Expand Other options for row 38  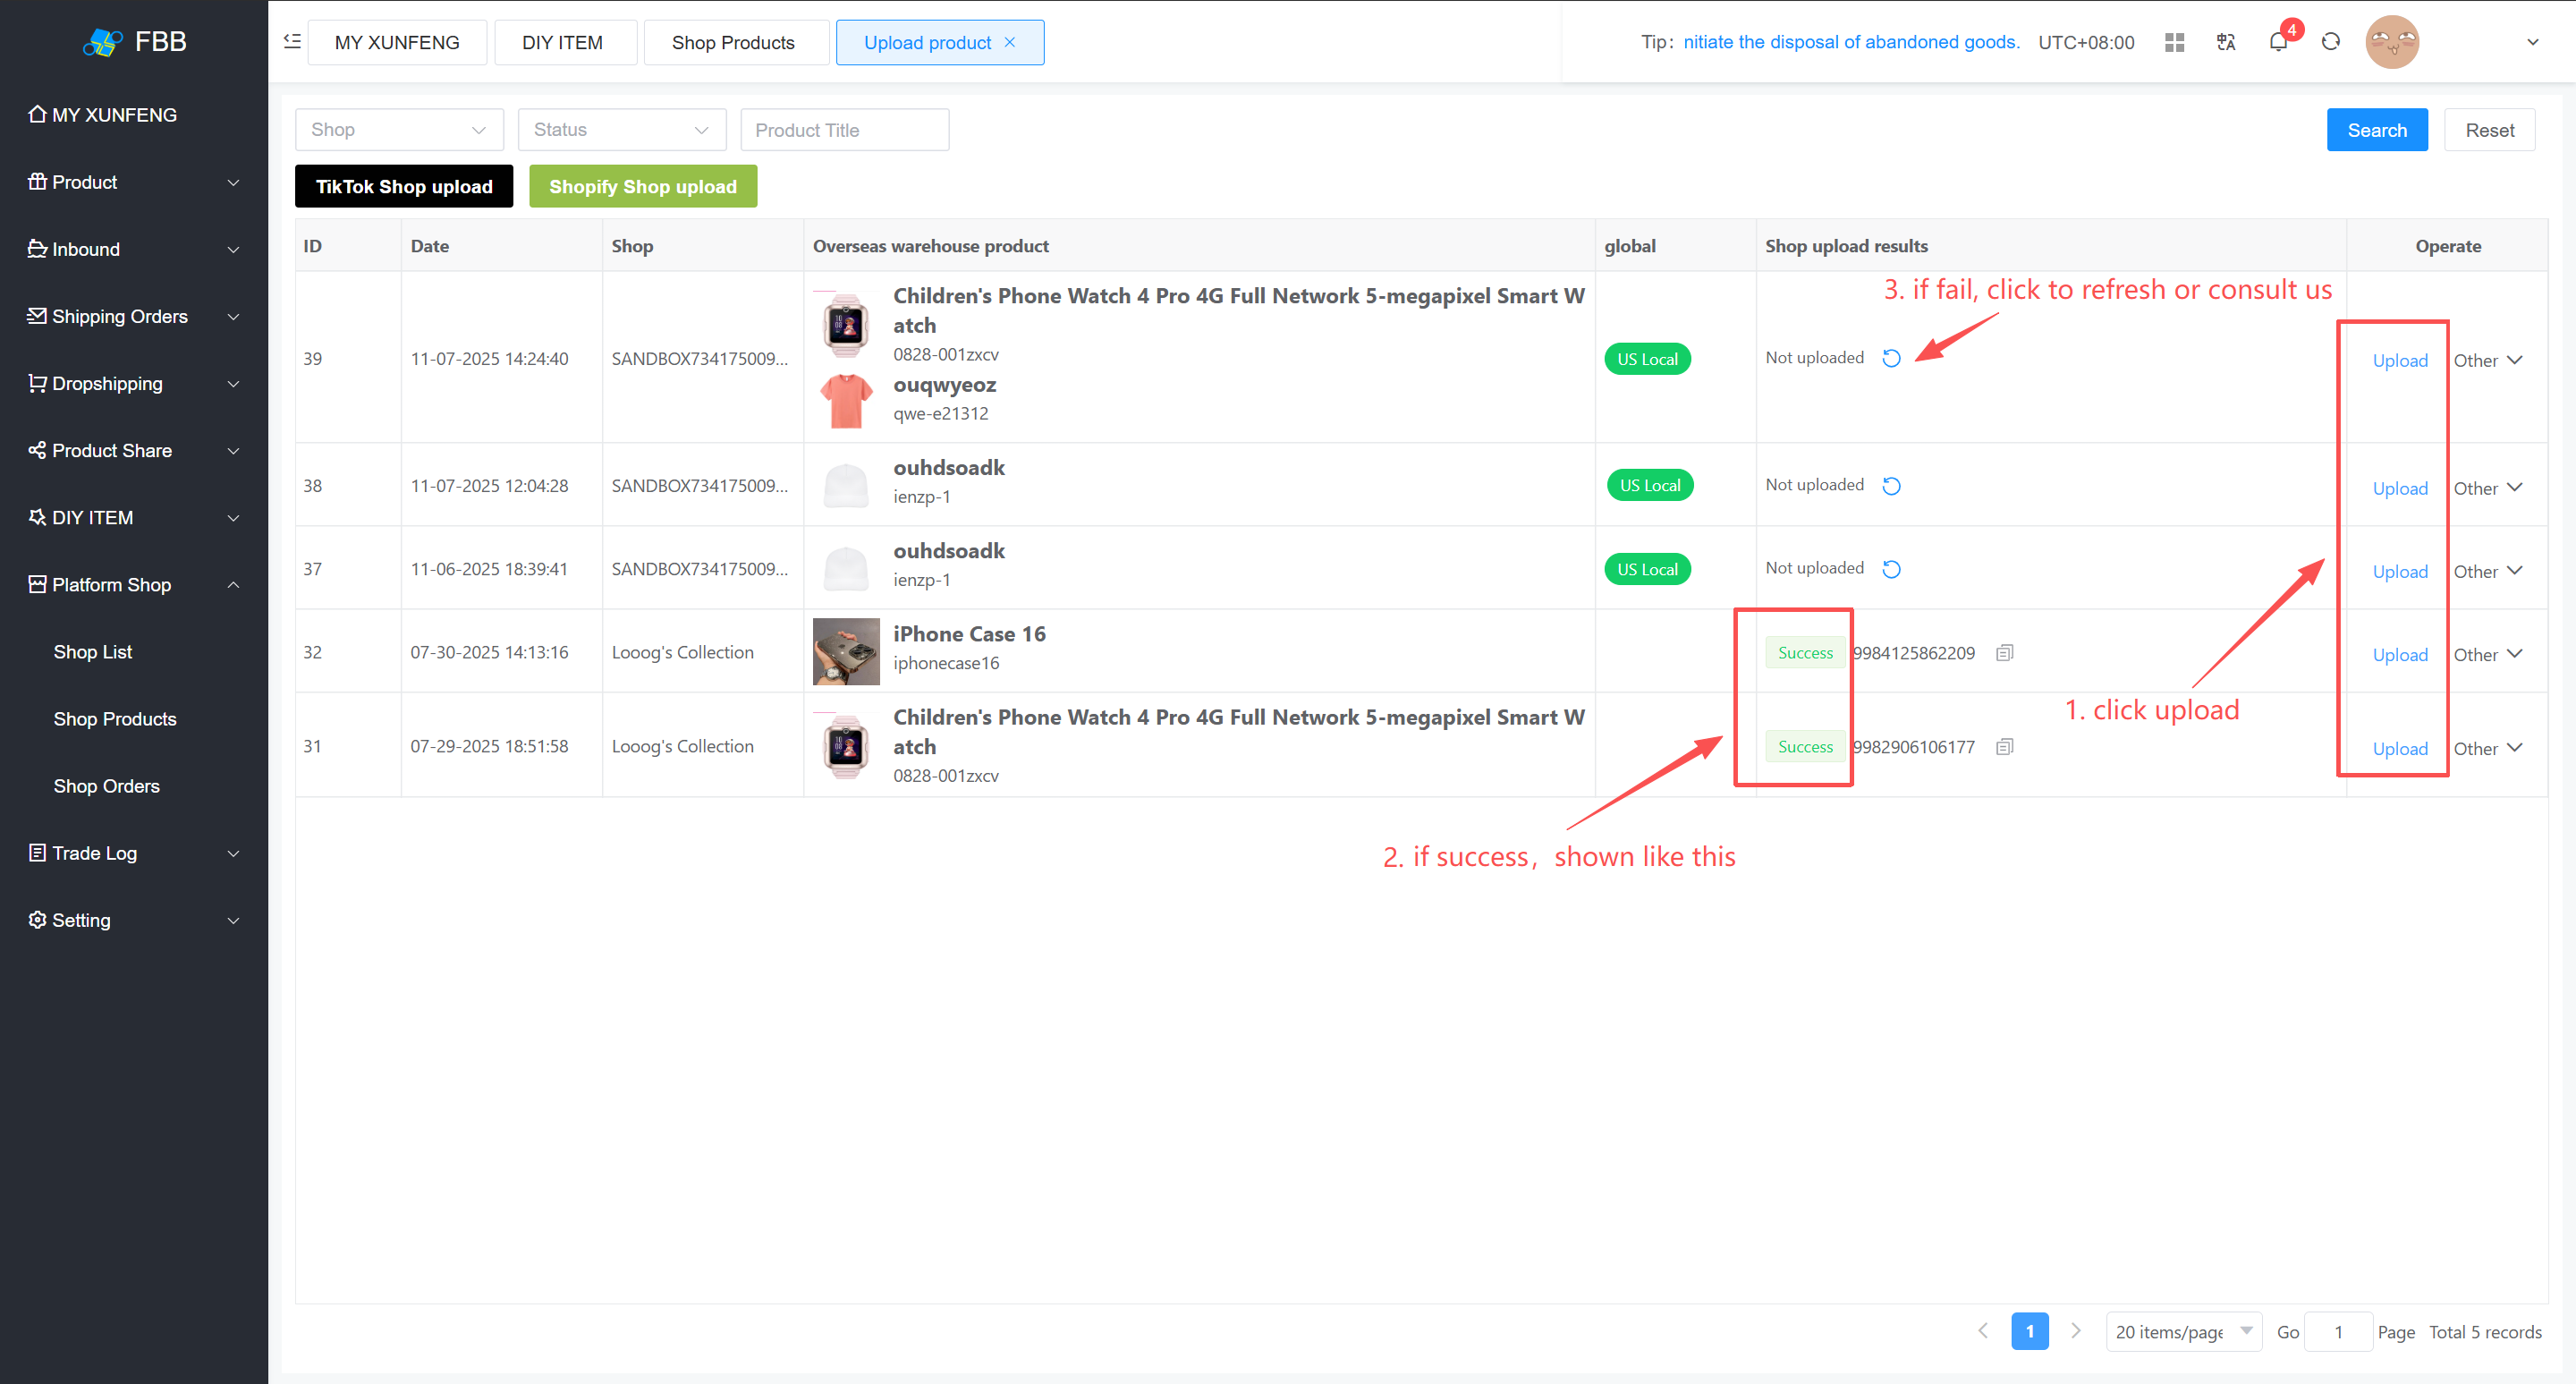(x=2488, y=488)
